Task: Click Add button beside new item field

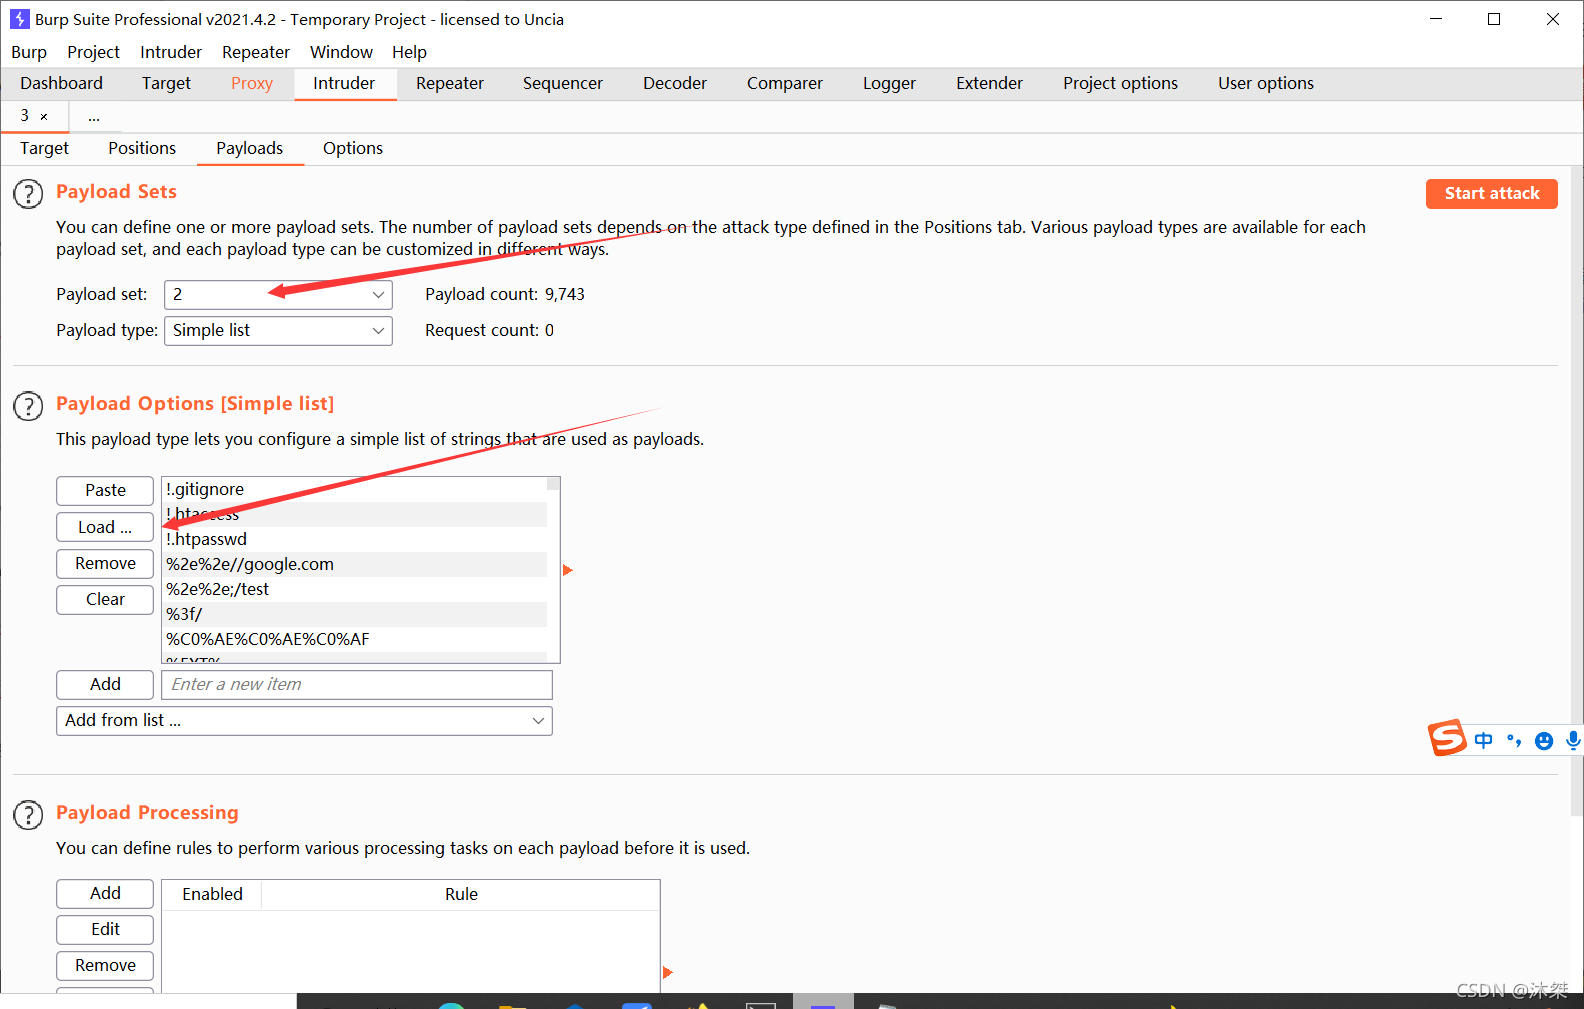Action: point(105,685)
